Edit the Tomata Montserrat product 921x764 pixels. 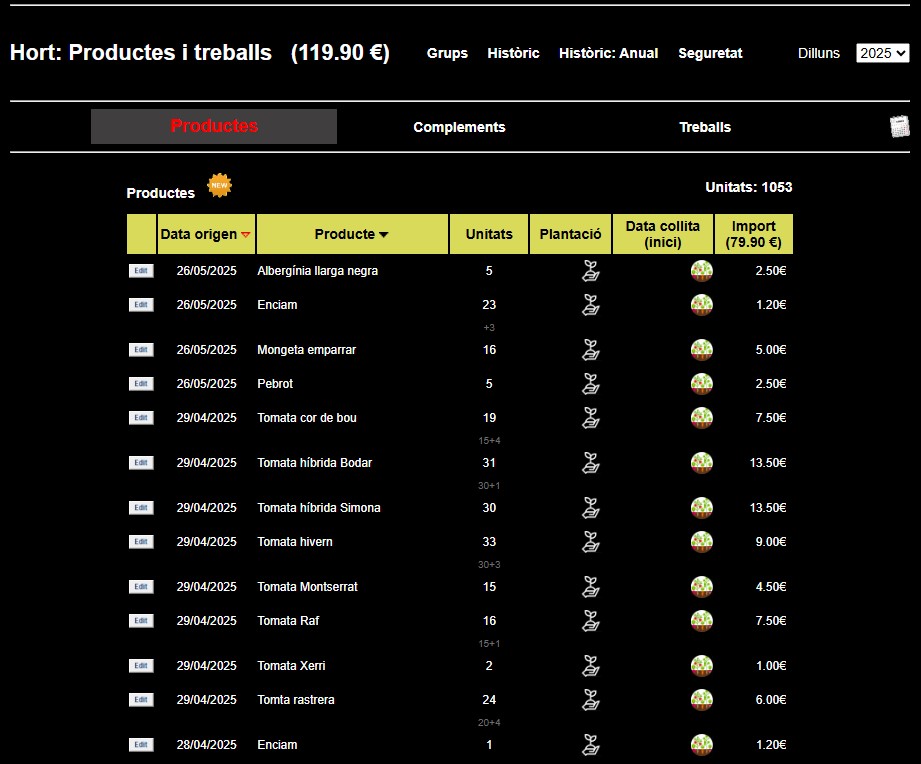point(141,587)
